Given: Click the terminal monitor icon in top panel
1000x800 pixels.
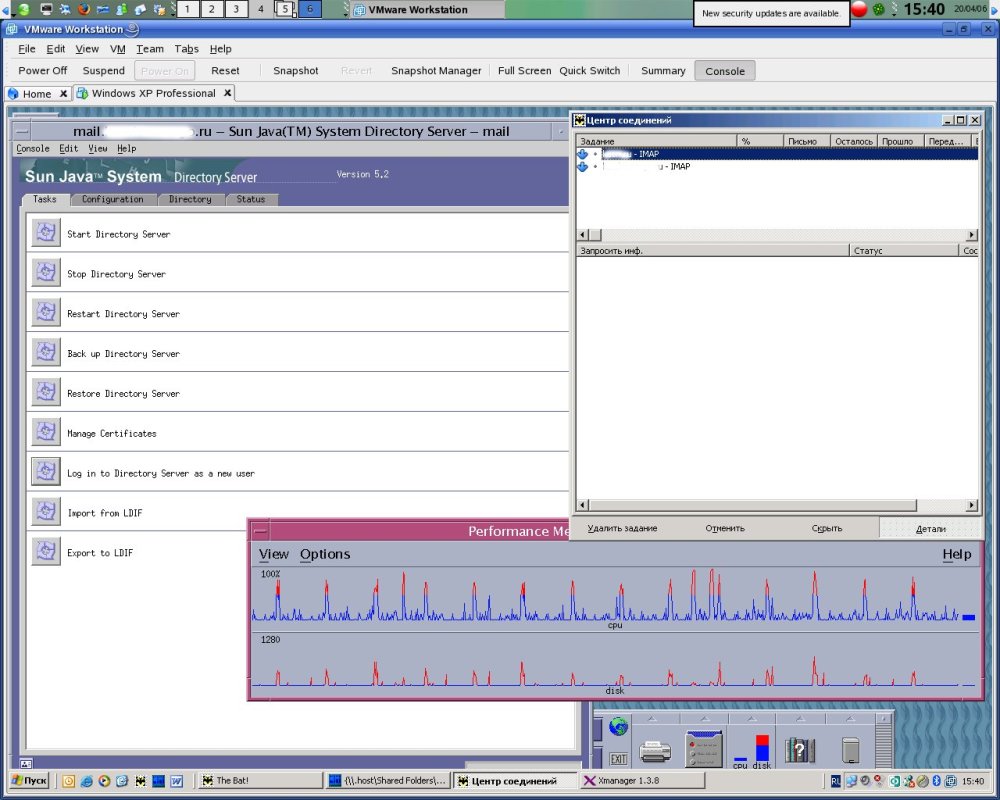Looking at the screenshot, I should (x=46, y=9).
